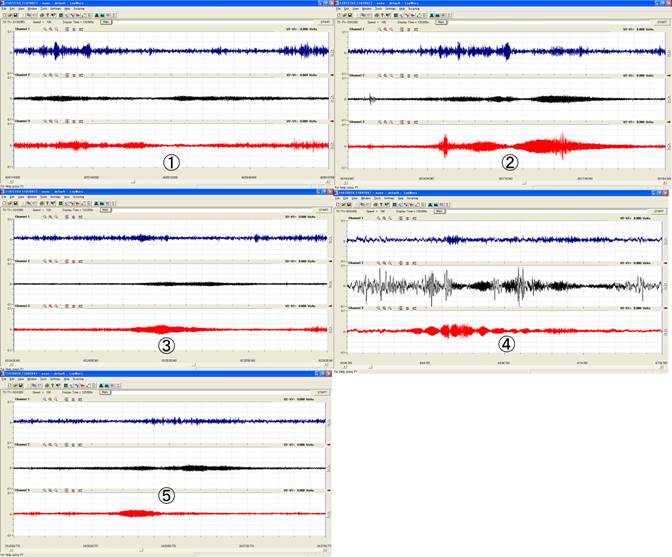672x557 pixels.
Task: Click Channel 1 autoscale icon in window 2
Action: pyautogui.click(x=400, y=29)
